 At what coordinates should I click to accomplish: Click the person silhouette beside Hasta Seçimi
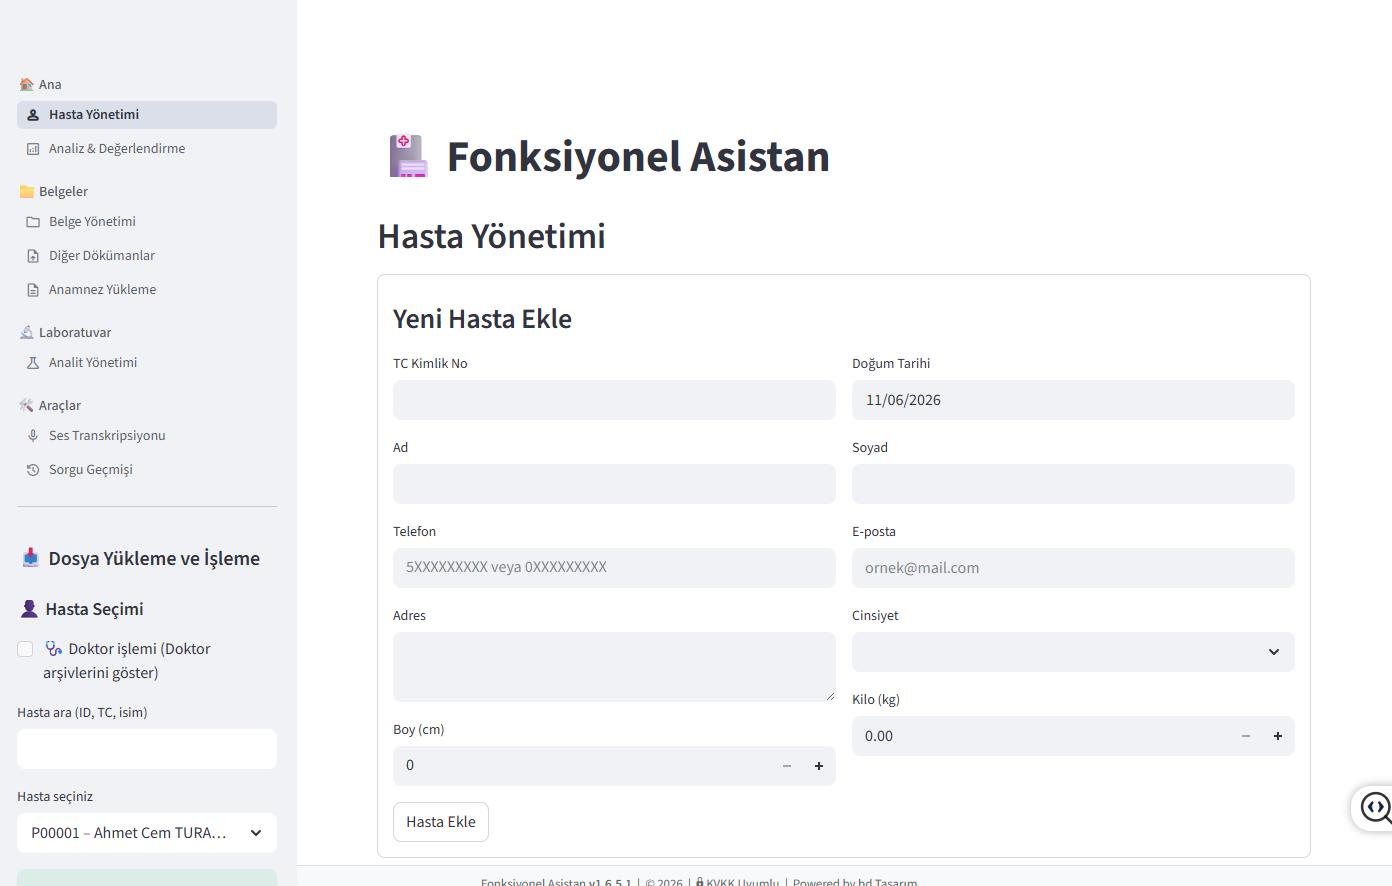[x=29, y=609]
